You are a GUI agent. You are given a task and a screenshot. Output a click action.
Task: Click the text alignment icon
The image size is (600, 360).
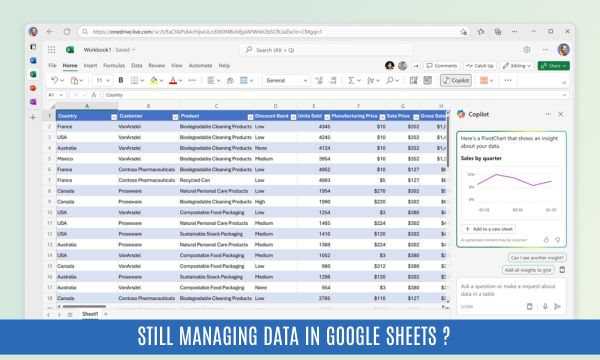[x=210, y=80]
